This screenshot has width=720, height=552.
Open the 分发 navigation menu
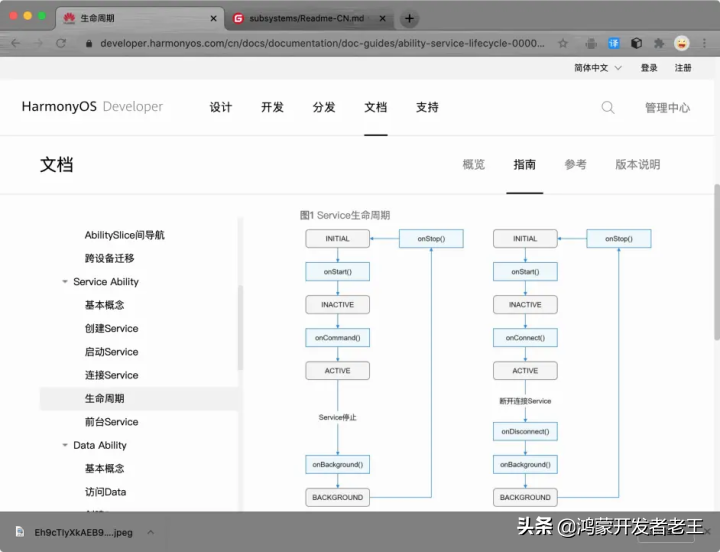click(x=324, y=107)
